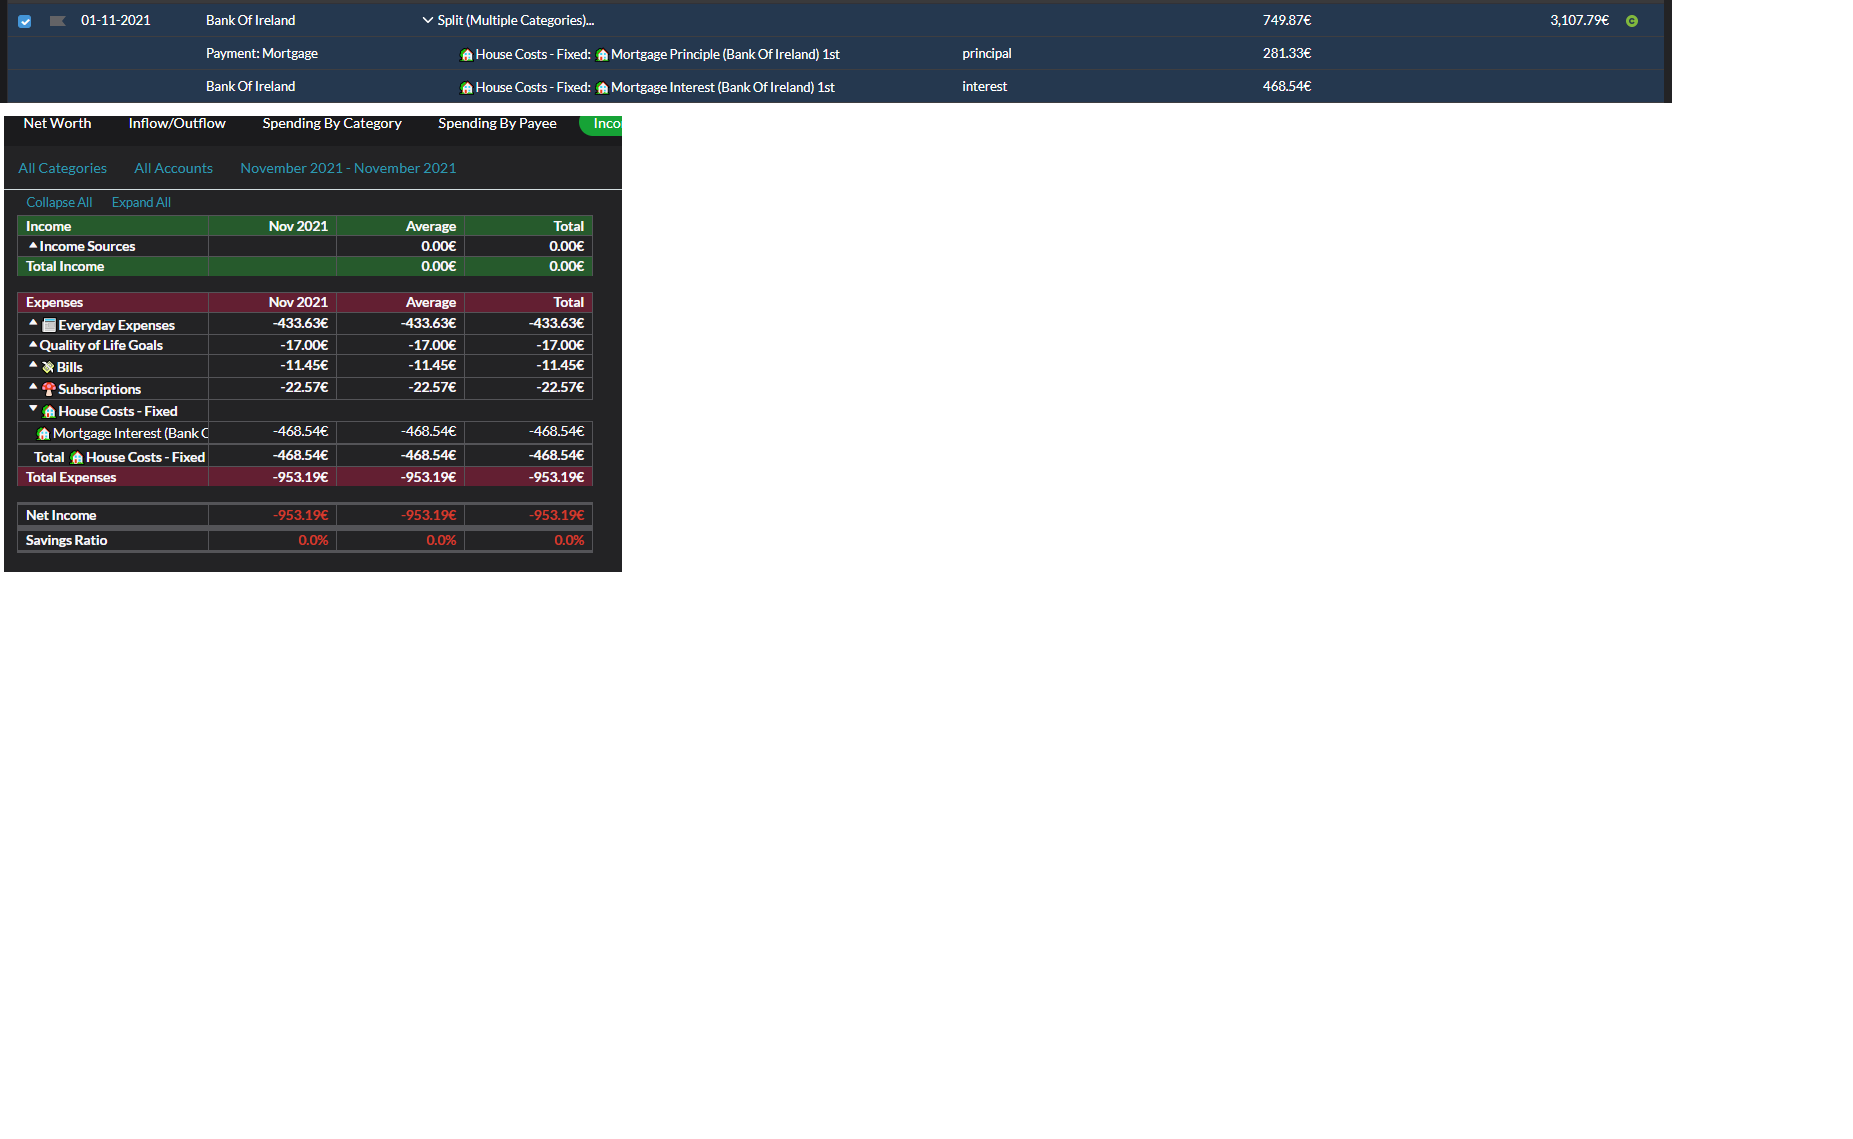
Task: Click the 'interest' memo text
Action: click(x=985, y=86)
